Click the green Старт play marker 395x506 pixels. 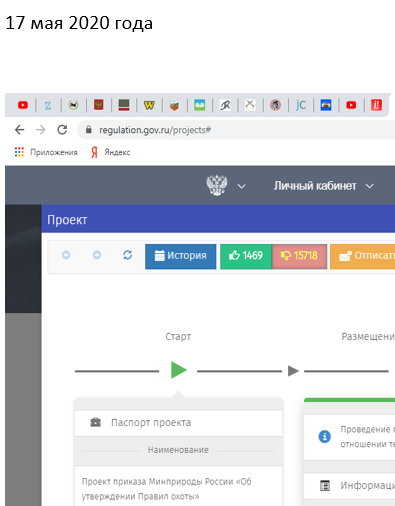179,370
